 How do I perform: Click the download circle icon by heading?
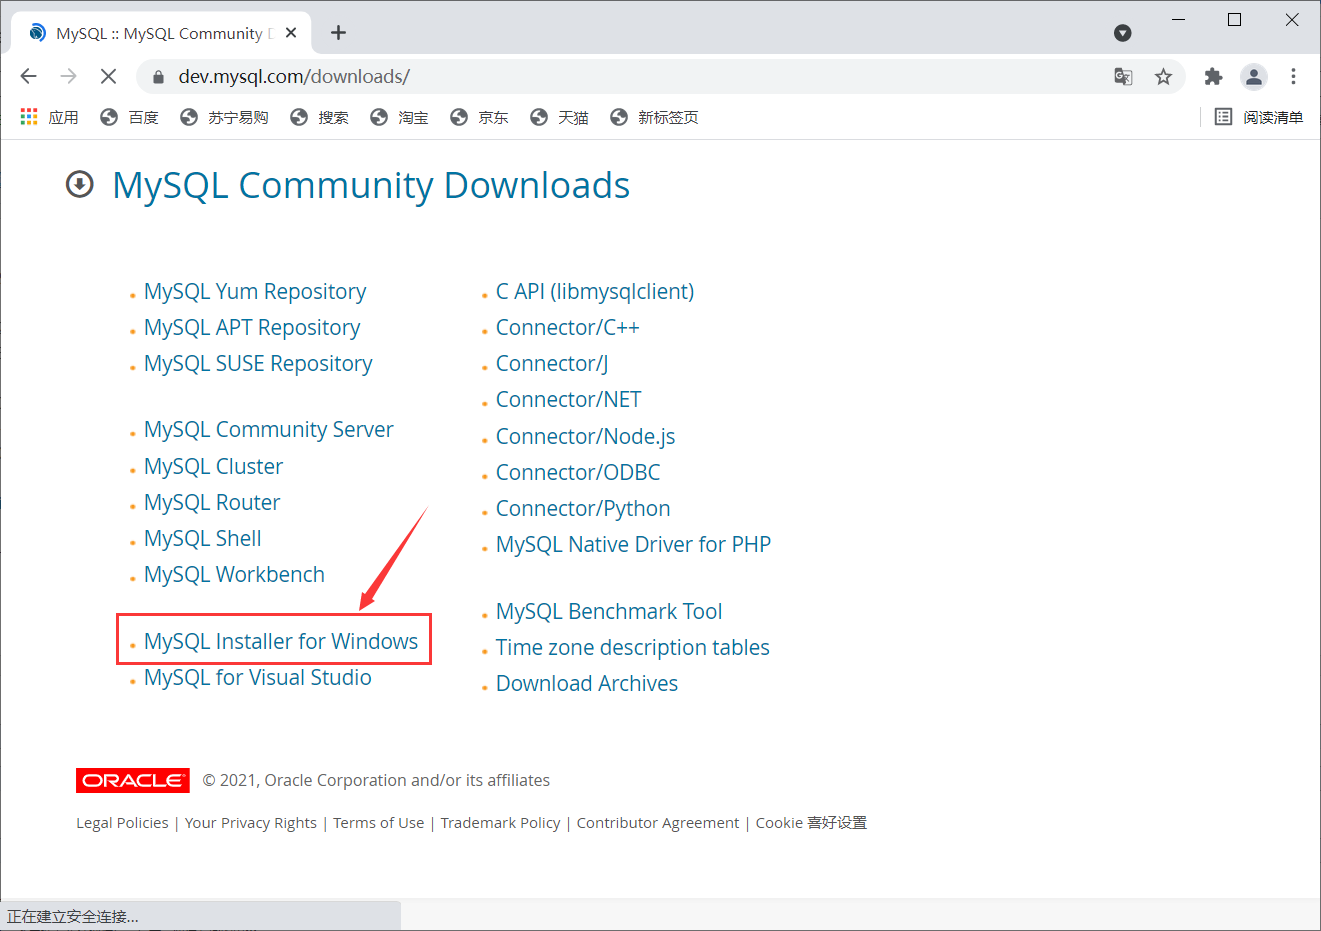(x=79, y=184)
